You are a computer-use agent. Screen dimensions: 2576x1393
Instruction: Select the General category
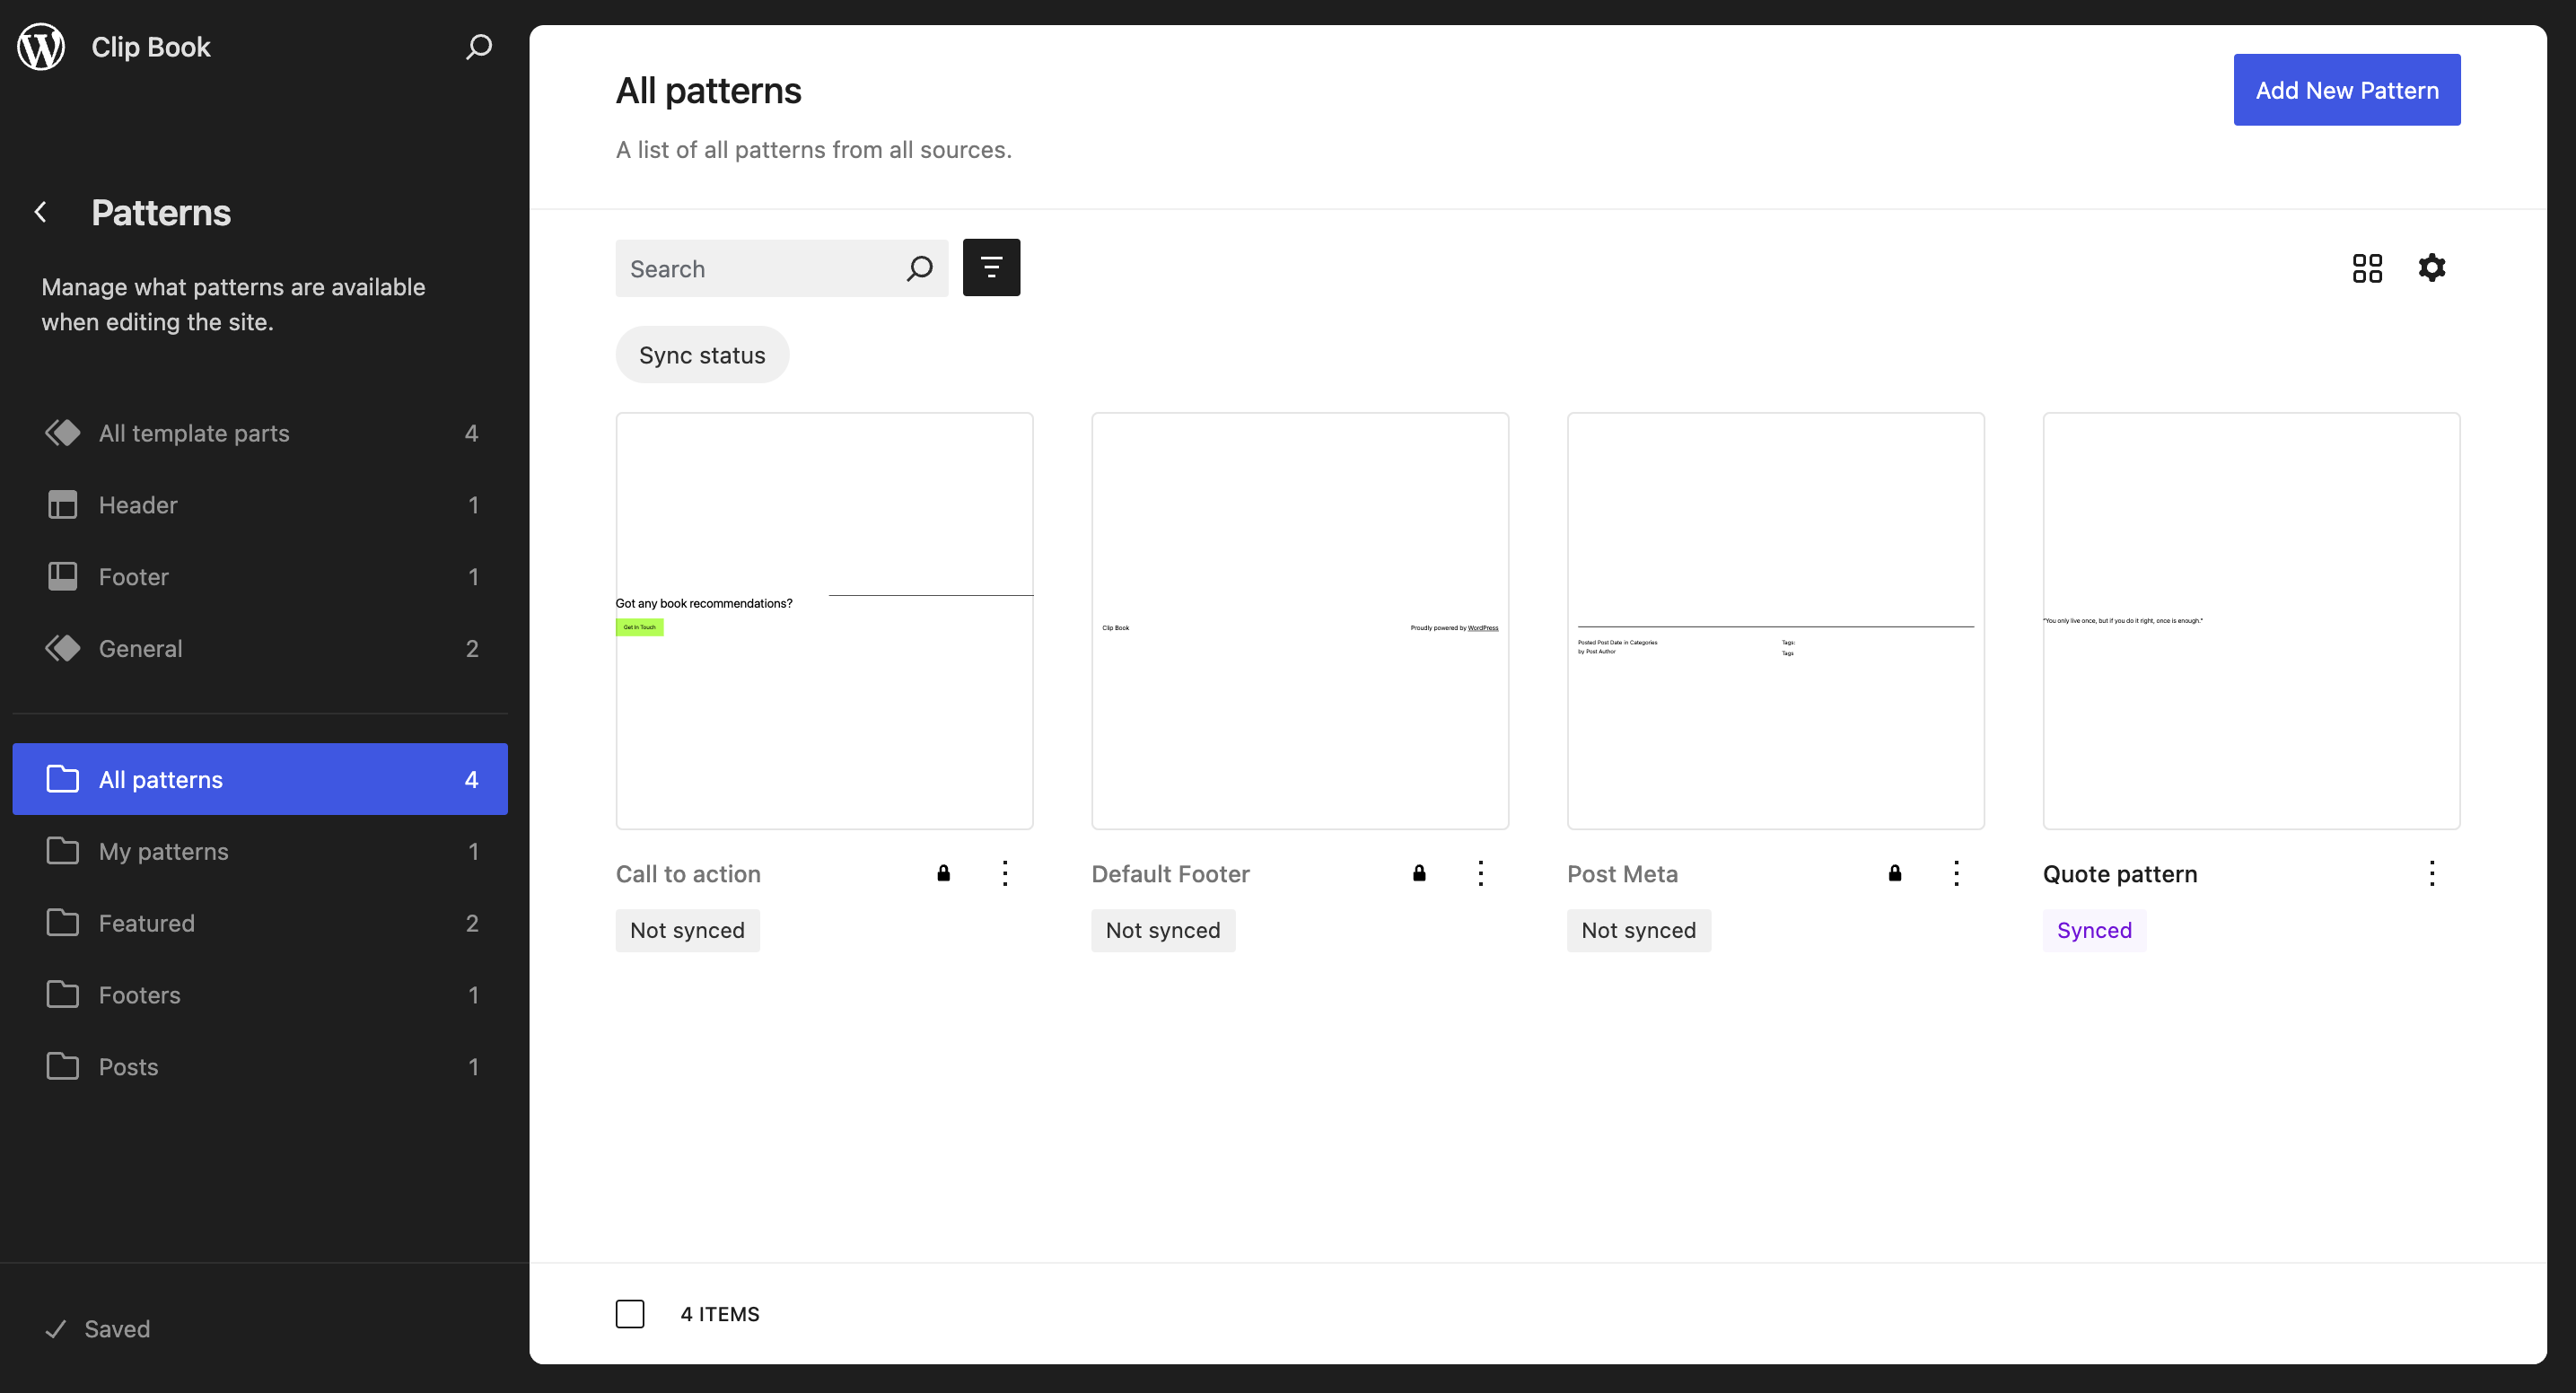click(x=260, y=649)
